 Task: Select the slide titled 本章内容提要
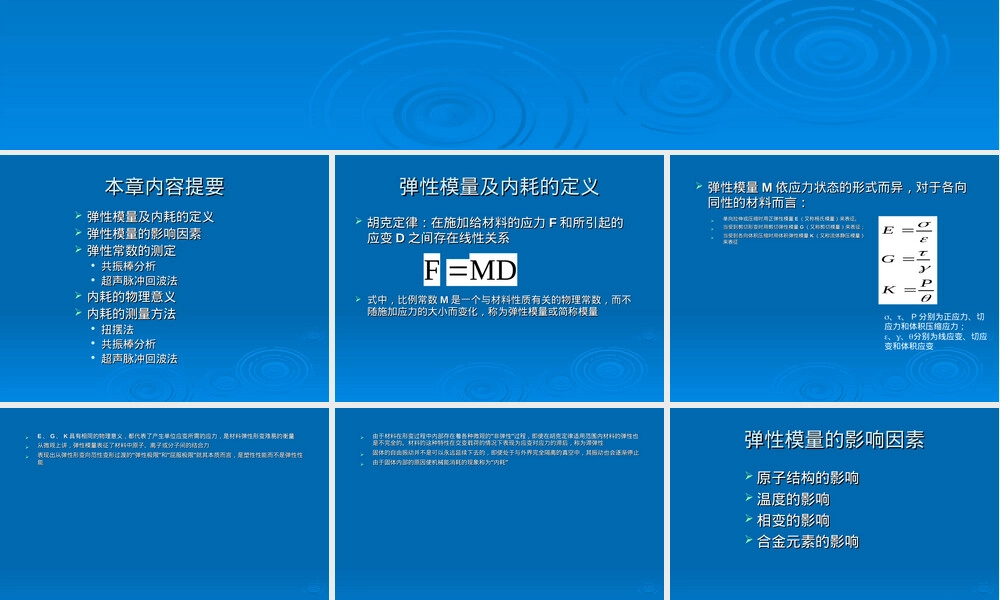(x=164, y=278)
